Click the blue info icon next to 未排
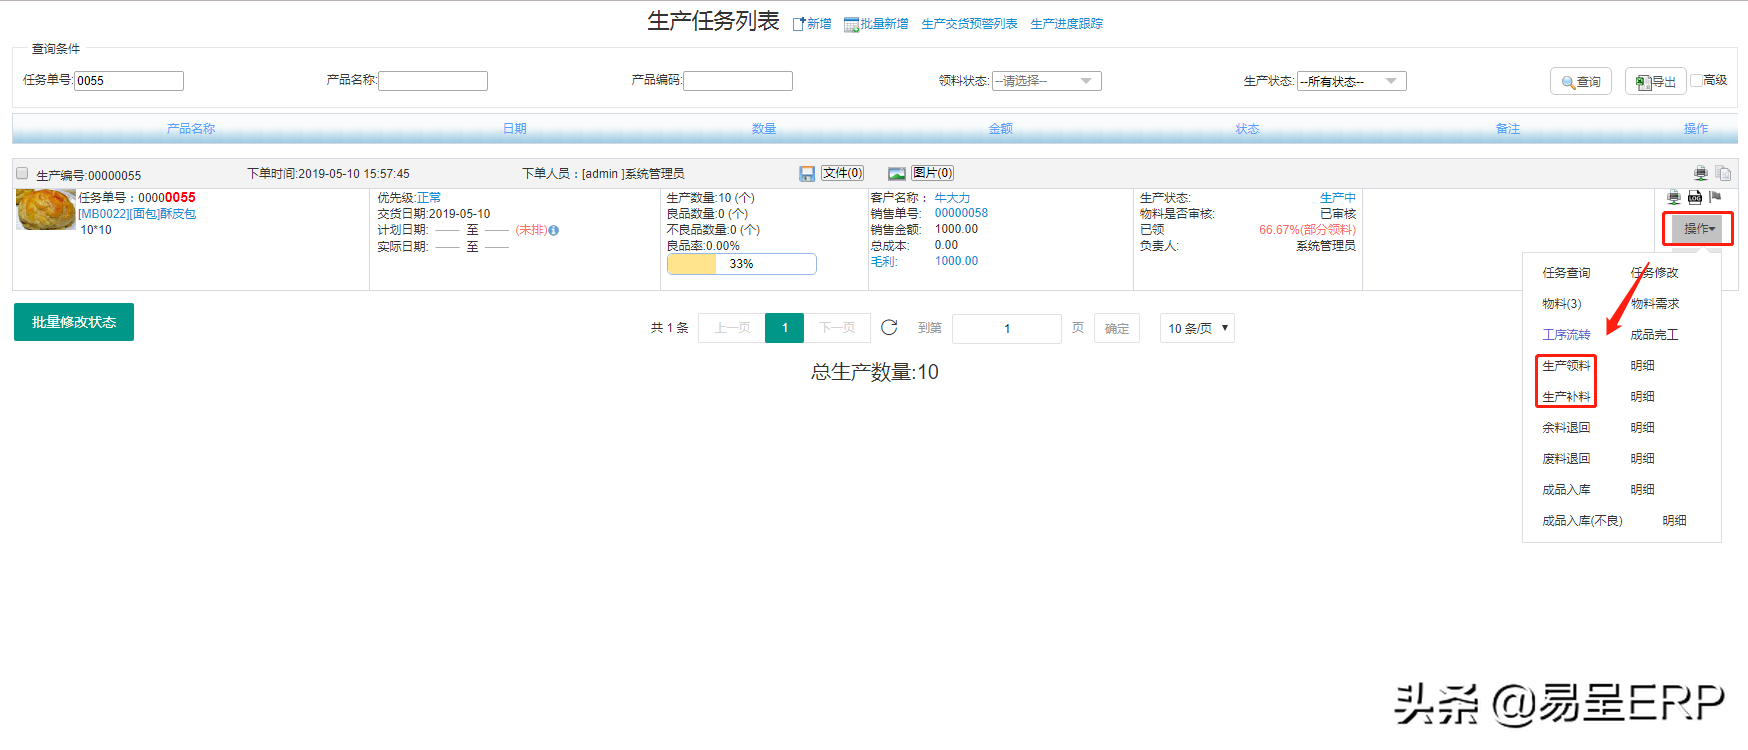This screenshot has width=1748, height=750. tap(554, 231)
